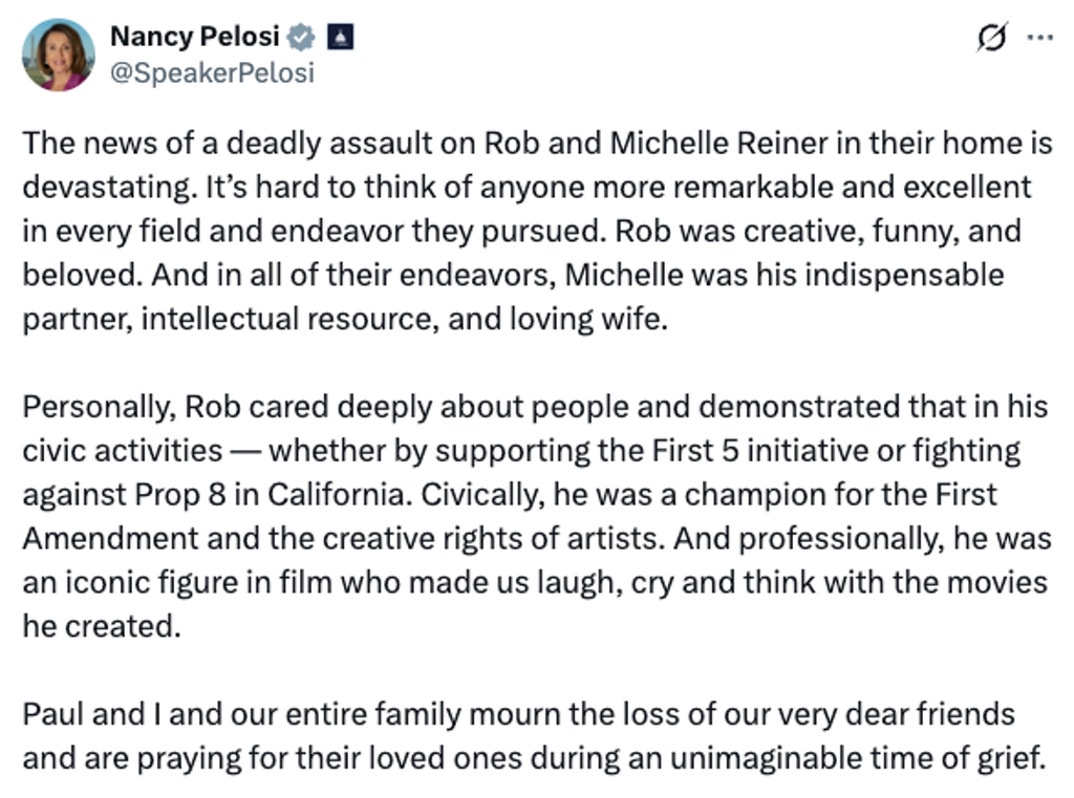
Task: Select the first paragraph of the tweet
Action: [x=530, y=230]
